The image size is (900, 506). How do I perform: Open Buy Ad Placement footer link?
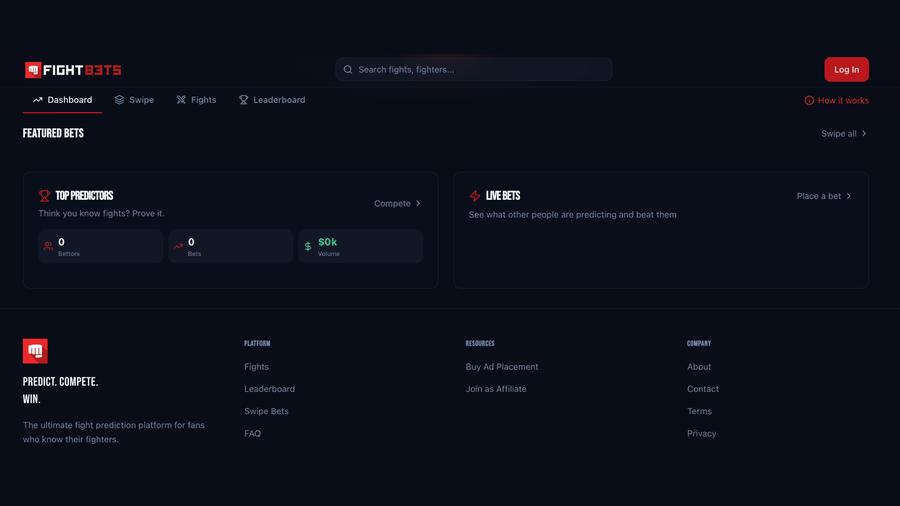point(502,367)
